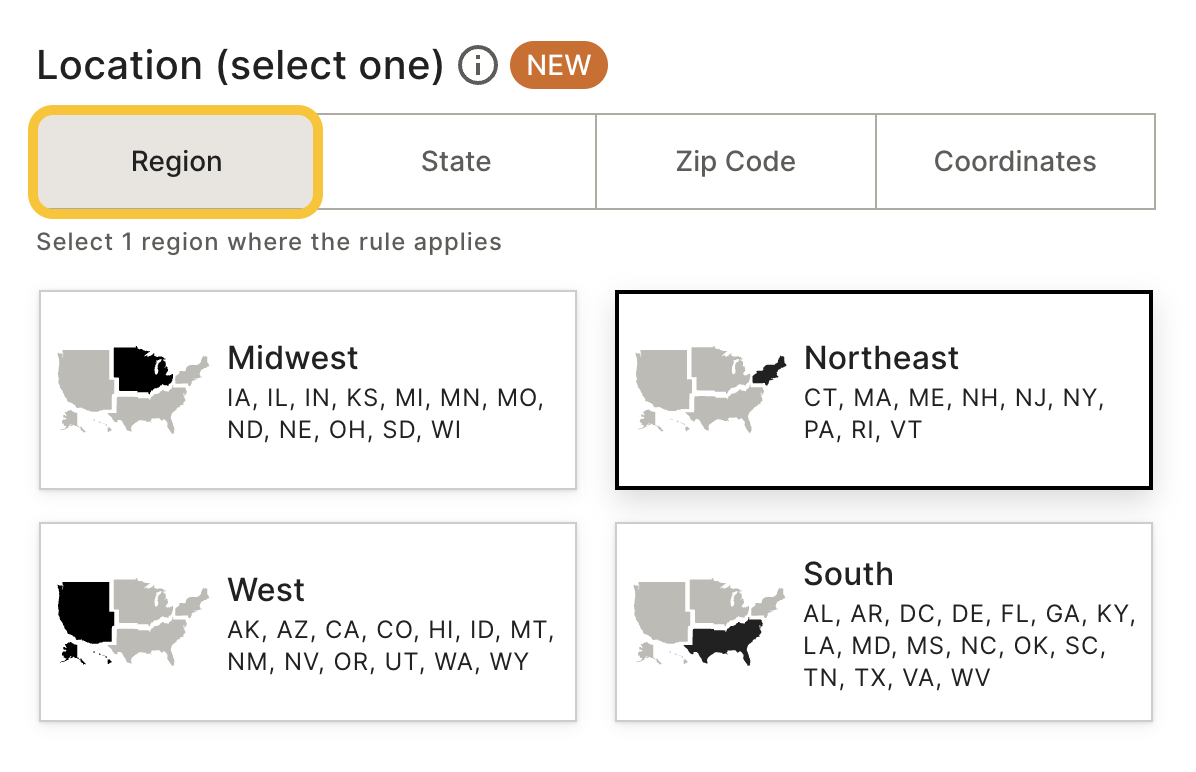The image size is (1196, 772).
Task: Choose the West region card
Action: pos(308,622)
